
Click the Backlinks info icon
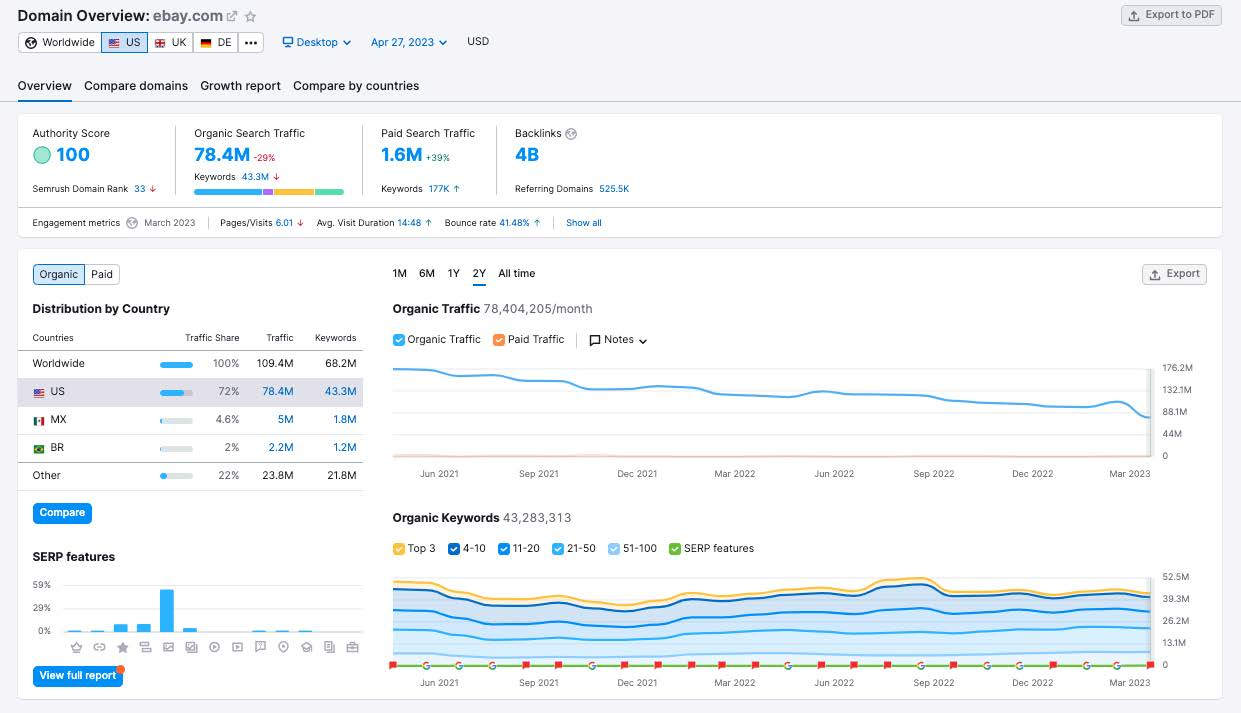(x=571, y=133)
